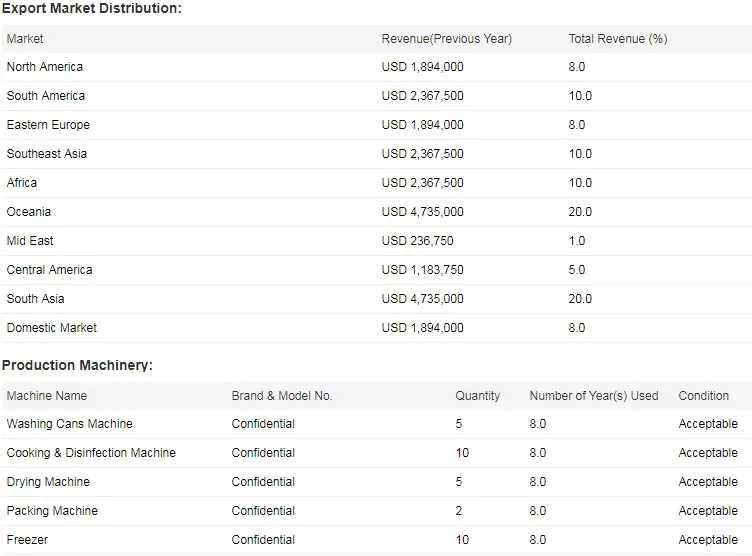The image size is (752, 556).
Task: Select the Machine Name column header
Action: [x=47, y=396]
